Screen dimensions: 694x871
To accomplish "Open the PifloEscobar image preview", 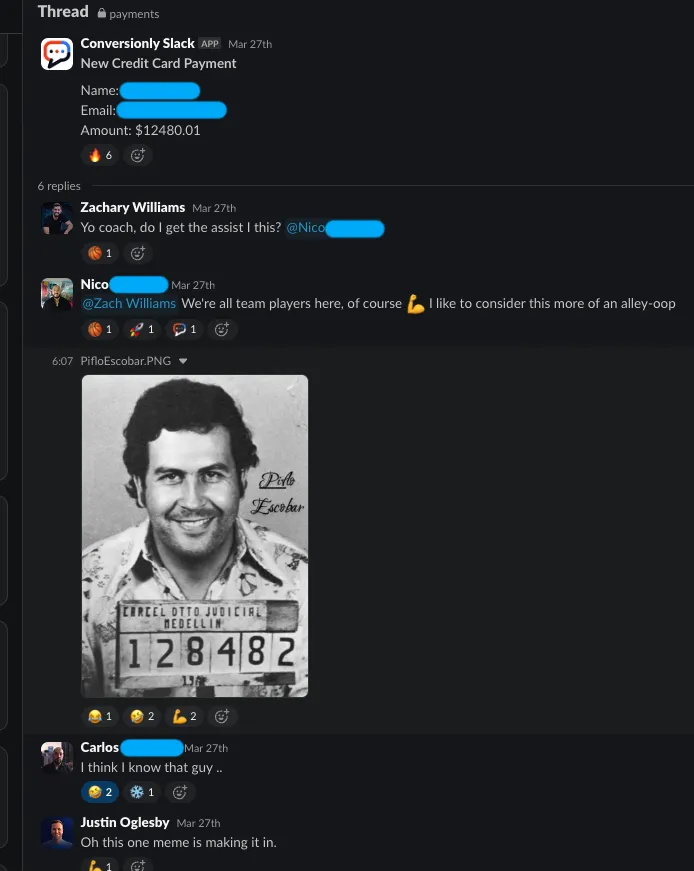I will tap(194, 536).
